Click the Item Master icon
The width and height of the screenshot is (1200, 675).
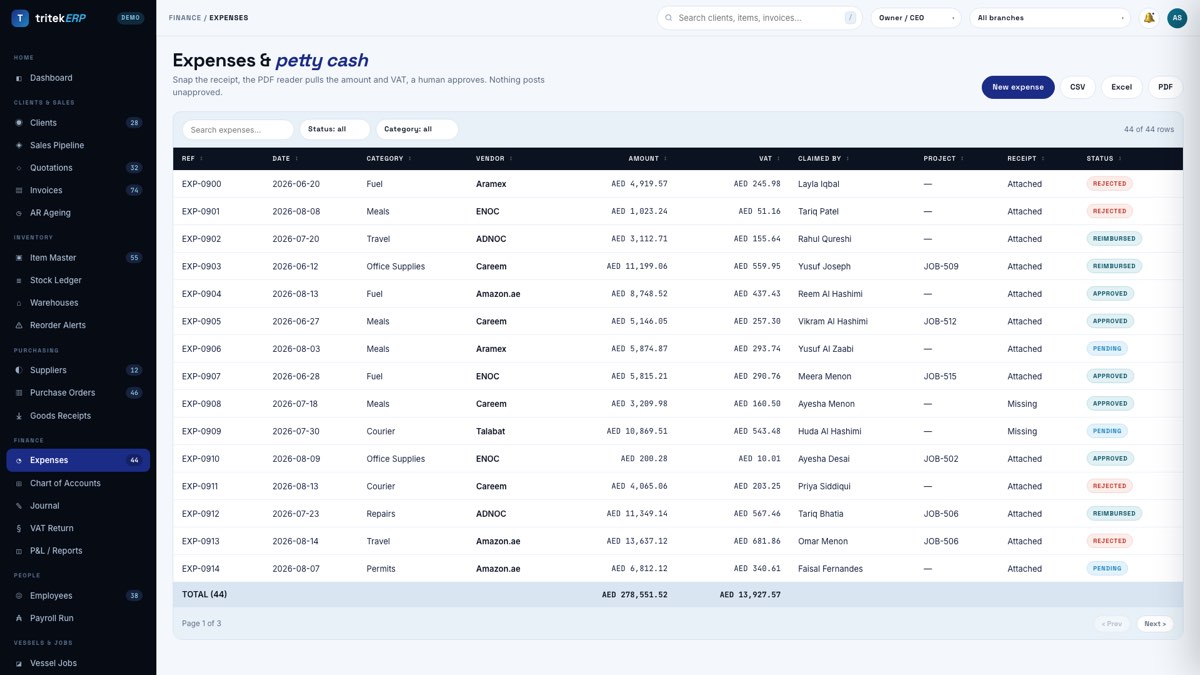click(19, 258)
